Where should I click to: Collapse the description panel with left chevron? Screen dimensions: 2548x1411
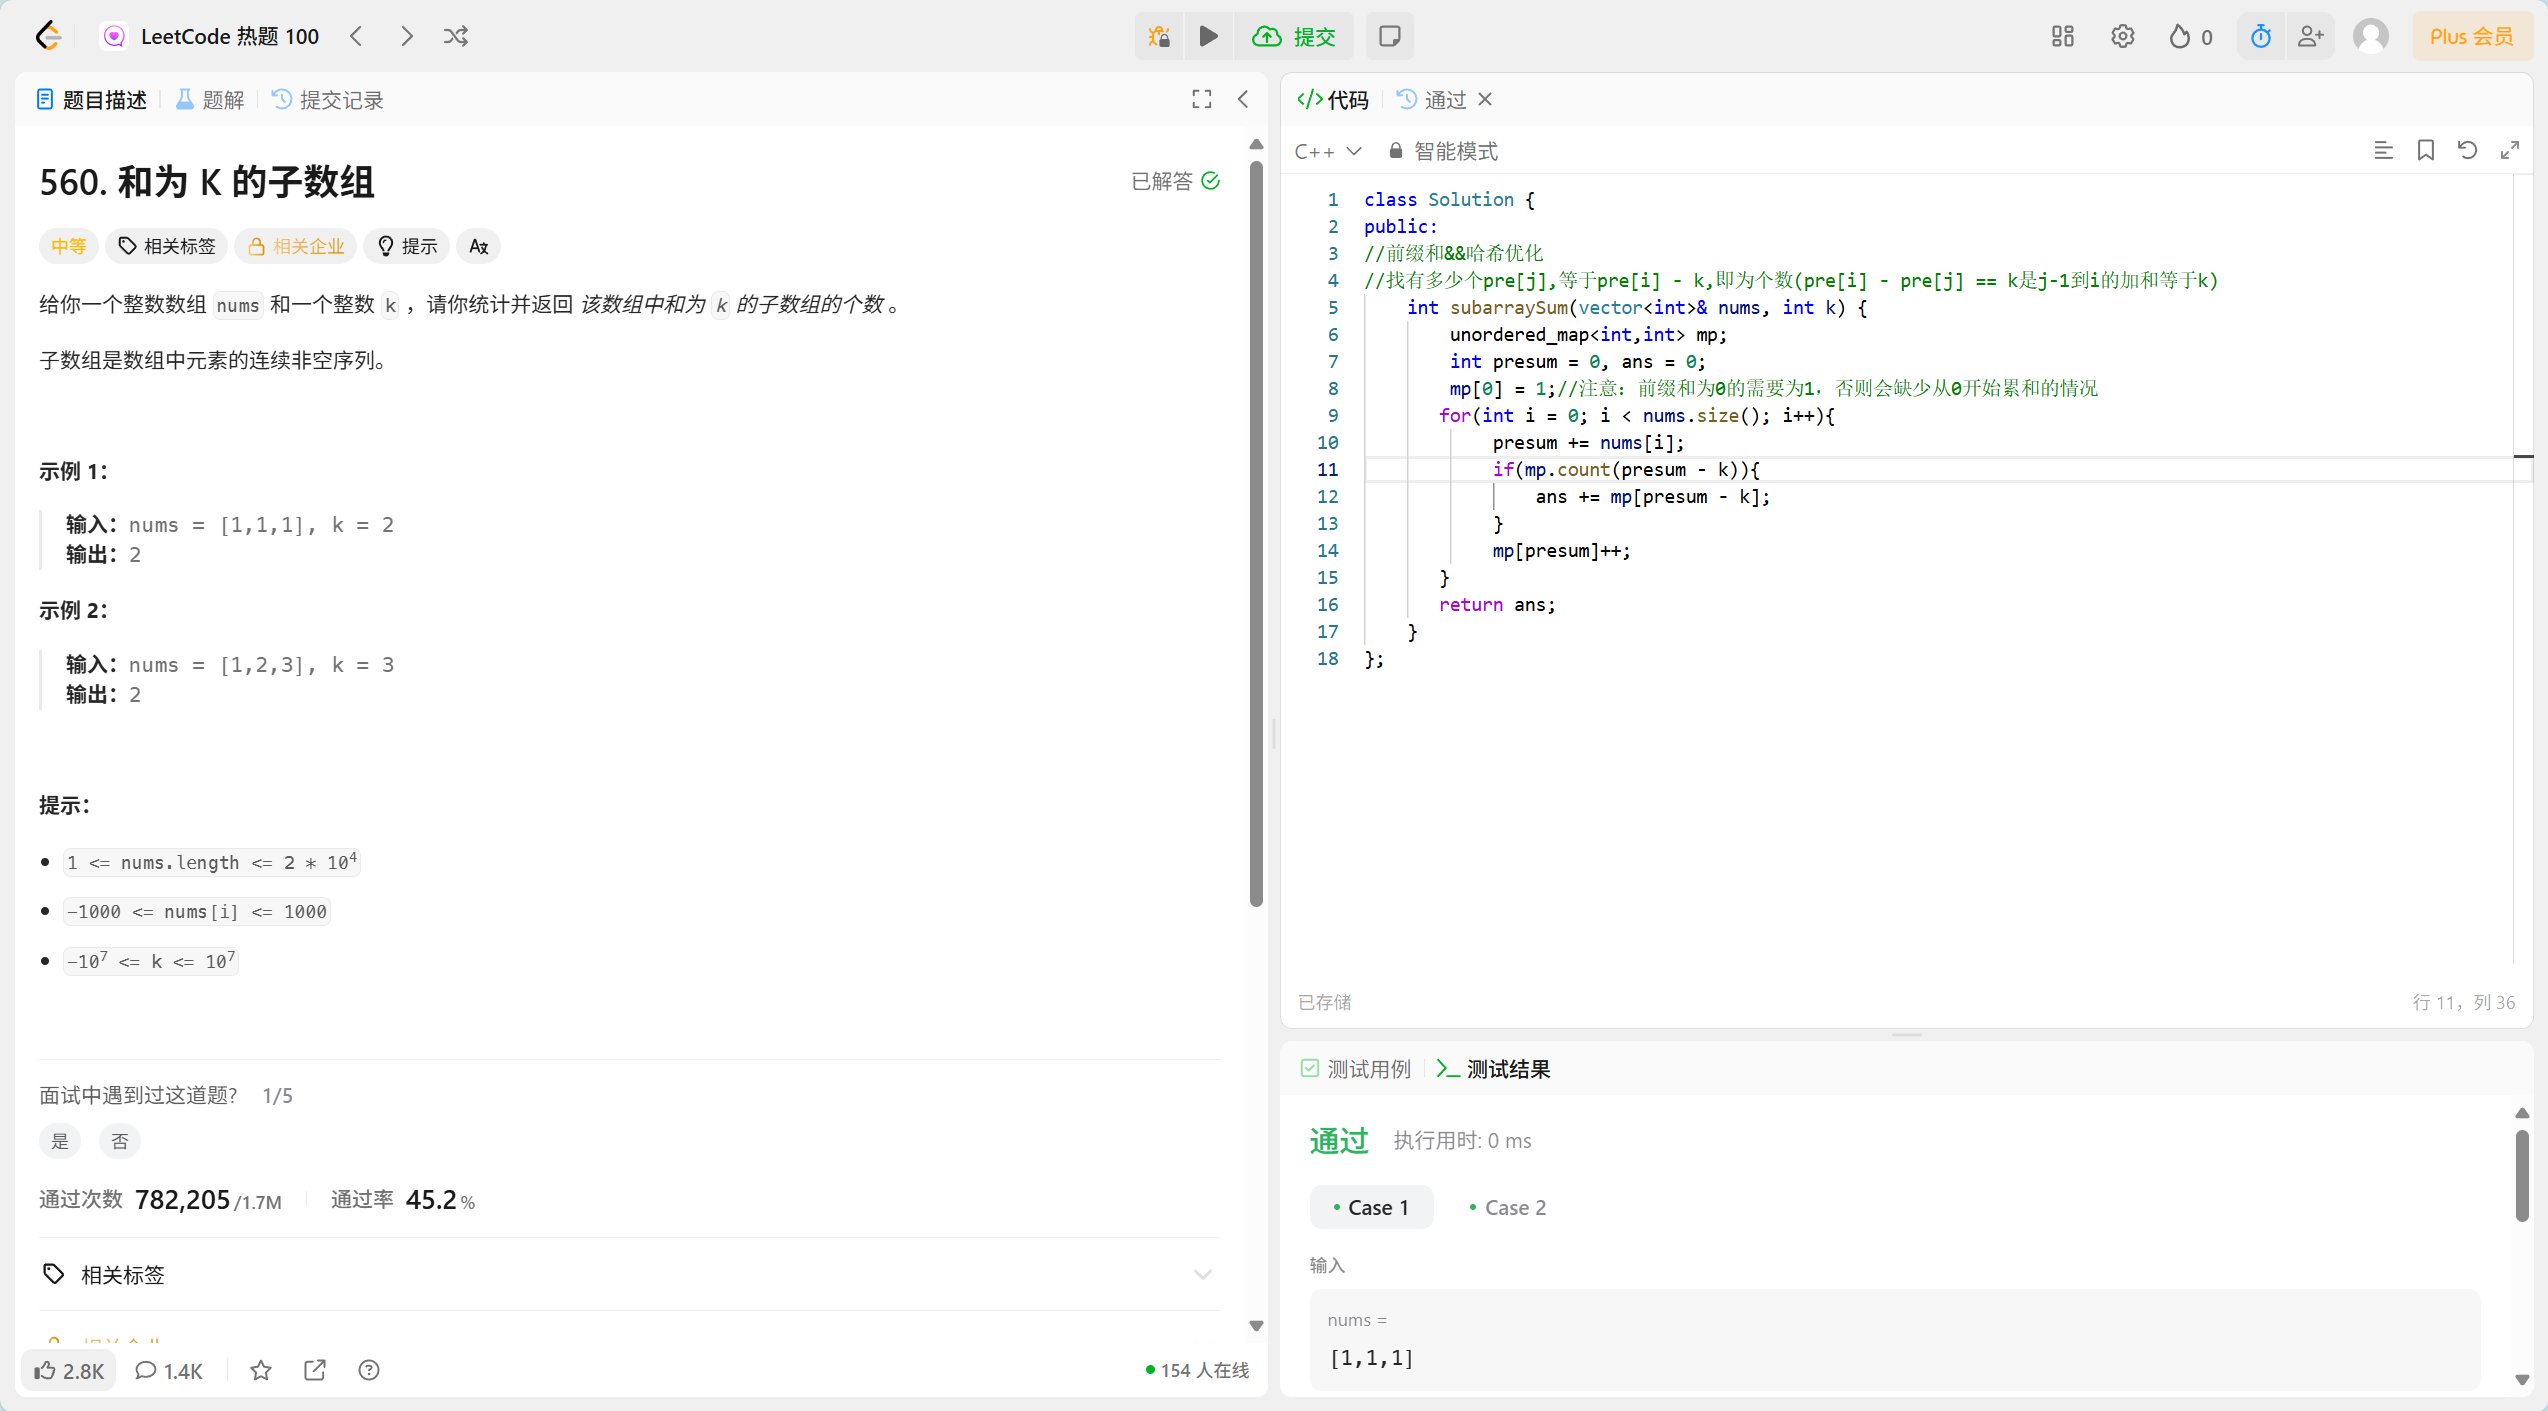point(1243,99)
